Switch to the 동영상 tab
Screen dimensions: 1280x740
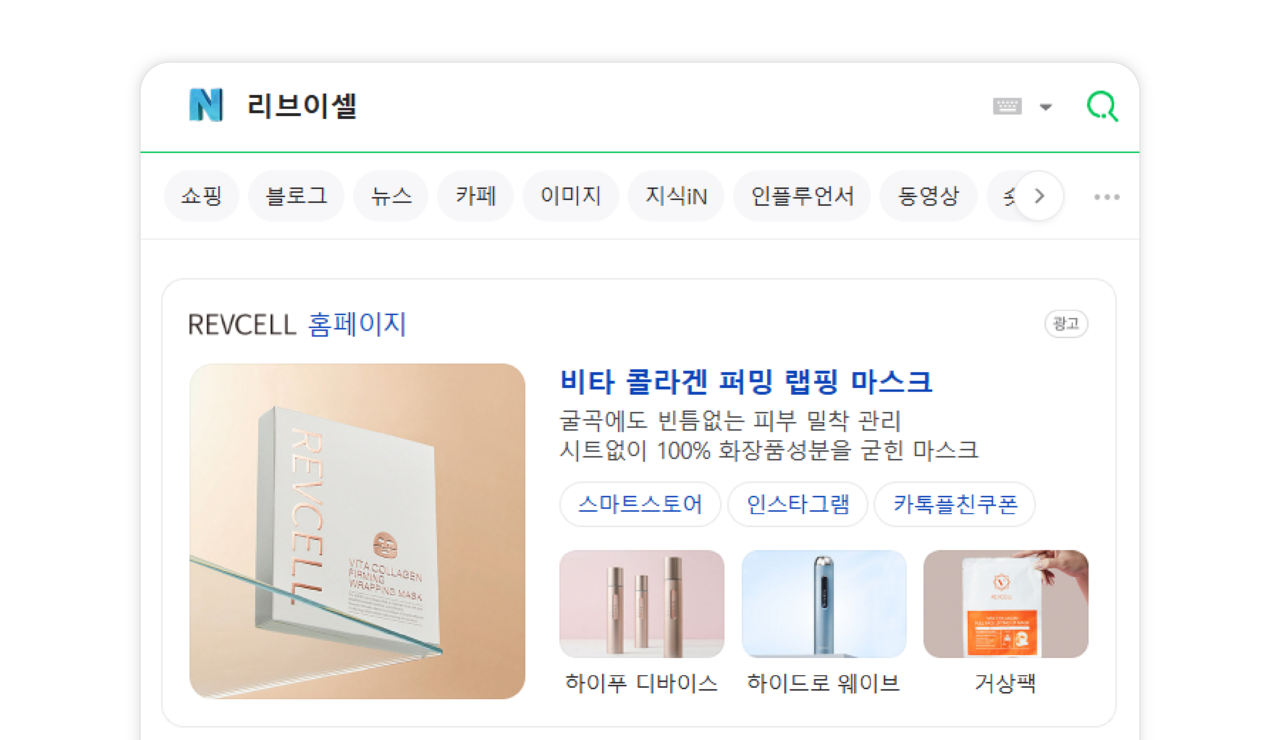pyautogui.click(x=928, y=196)
